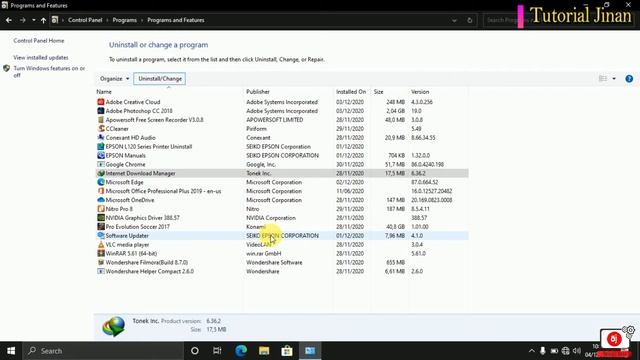Open File Explorer from the taskbar
The width and height of the screenshot is (640, 360).
click(264, 351)
